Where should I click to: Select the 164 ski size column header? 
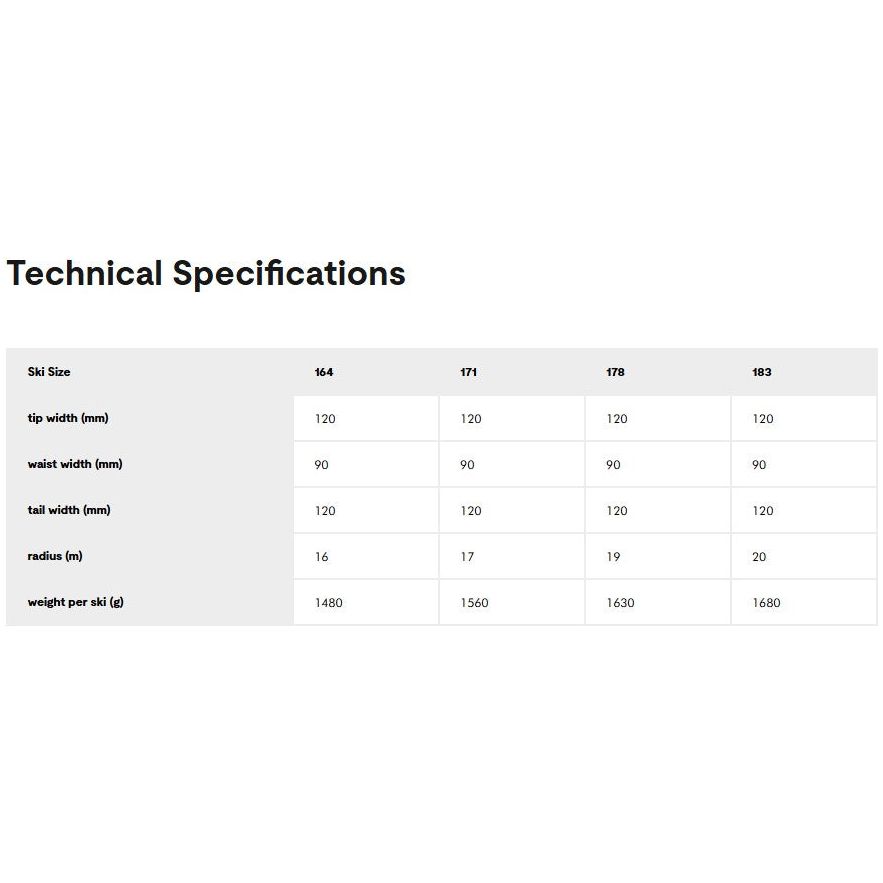(x=324, y=372)
